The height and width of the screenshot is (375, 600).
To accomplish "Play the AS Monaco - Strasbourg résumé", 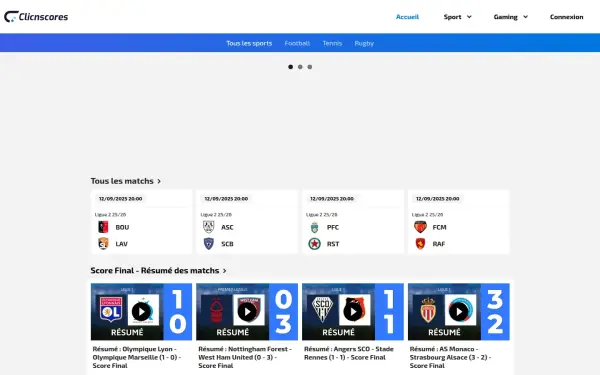I will (x=458, y=311).
